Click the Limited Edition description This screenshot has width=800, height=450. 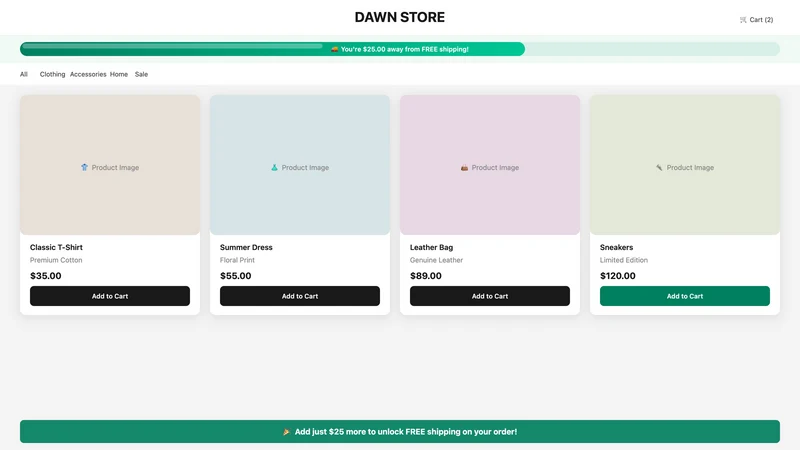623,260
